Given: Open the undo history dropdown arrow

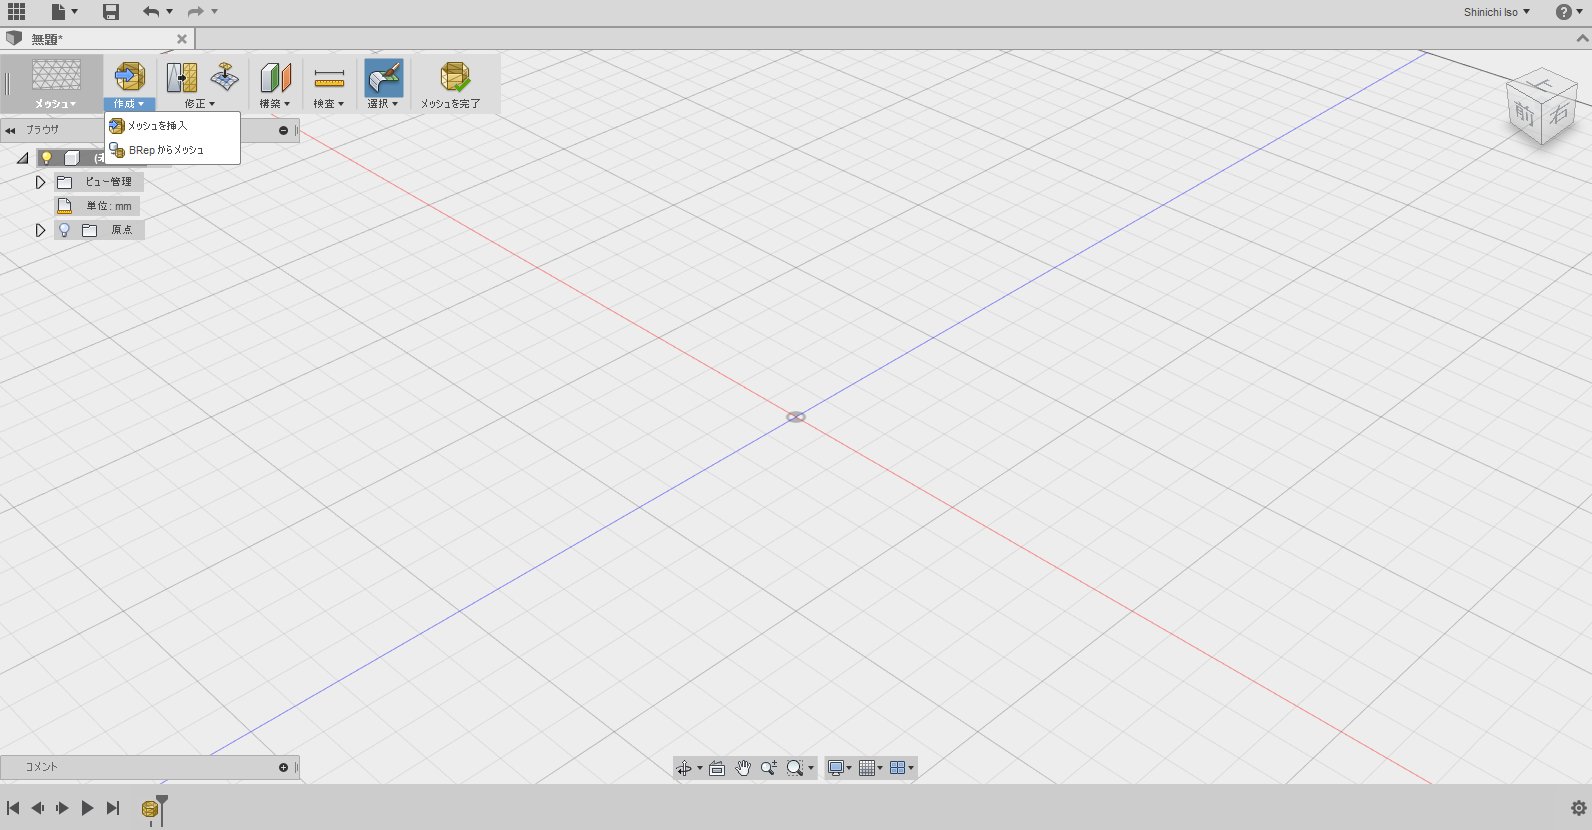Looking at the screenshot, I should point(169,12).
